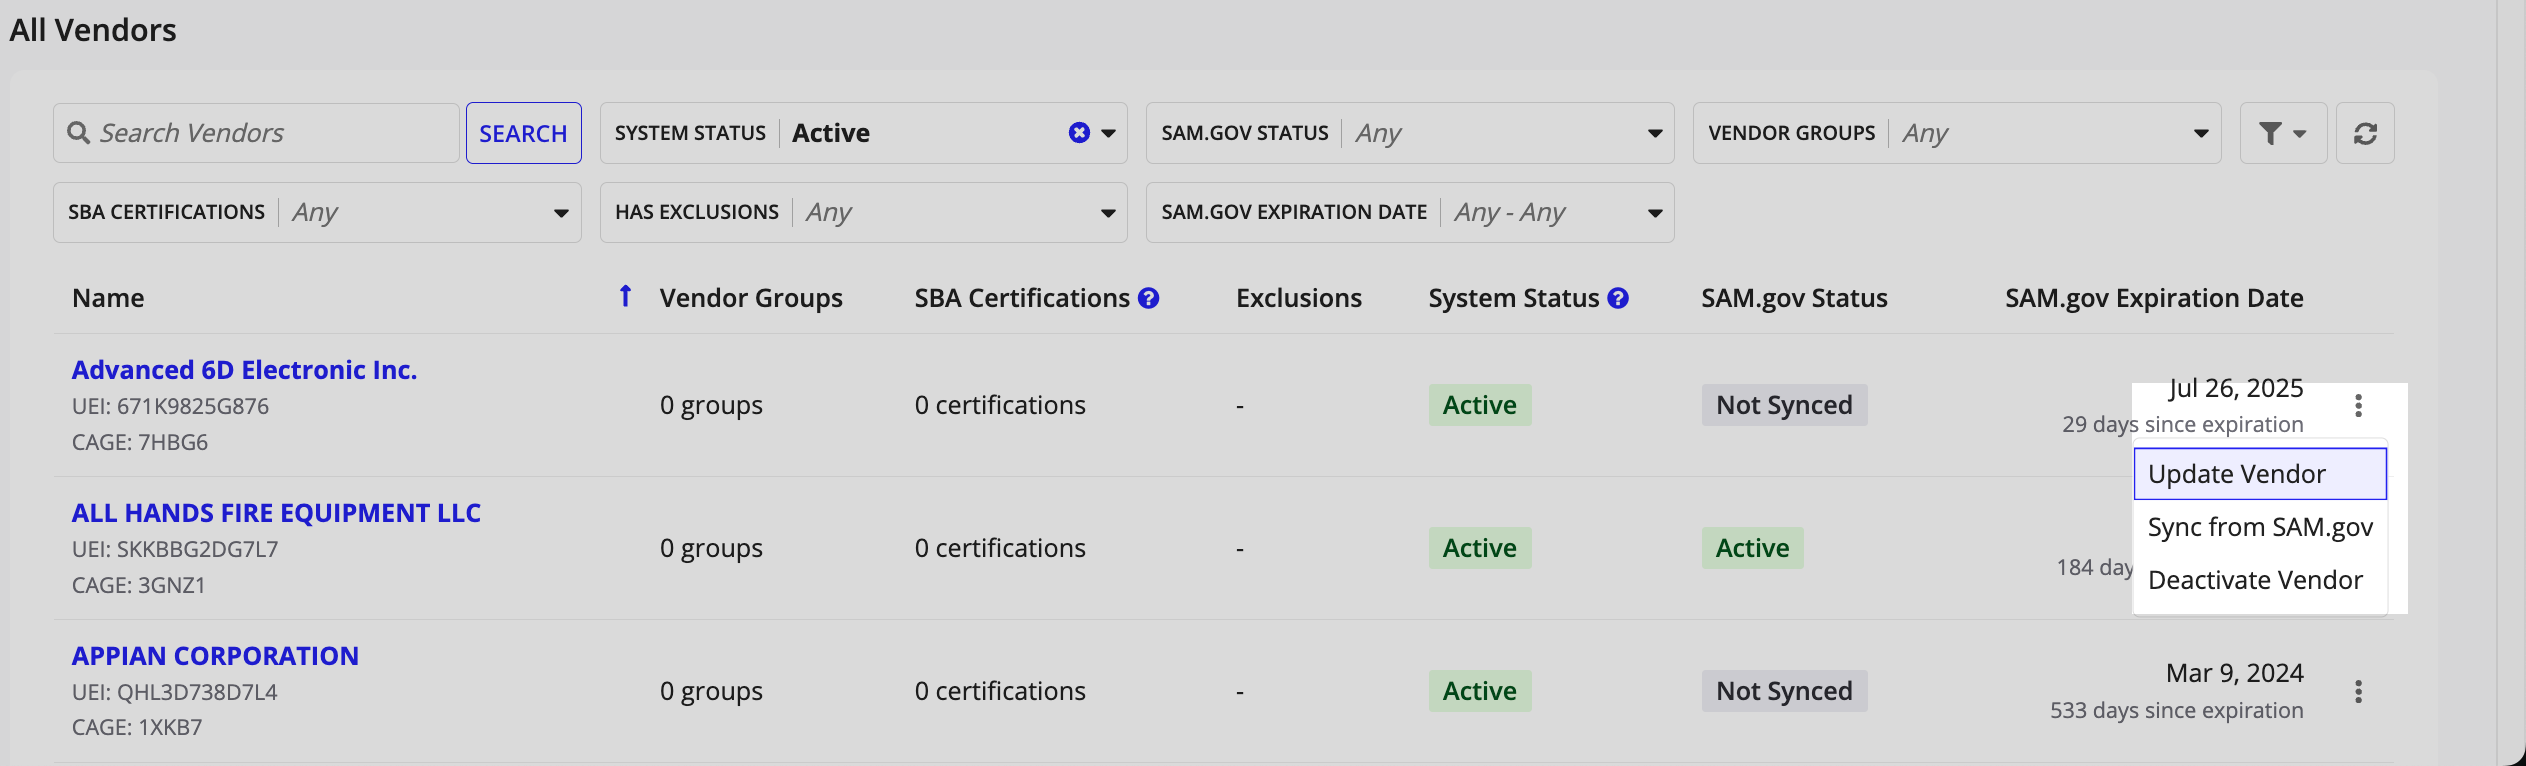2526x766 pixels.
Task: Click the SAM.gov Status column header
Action: 1794,298
